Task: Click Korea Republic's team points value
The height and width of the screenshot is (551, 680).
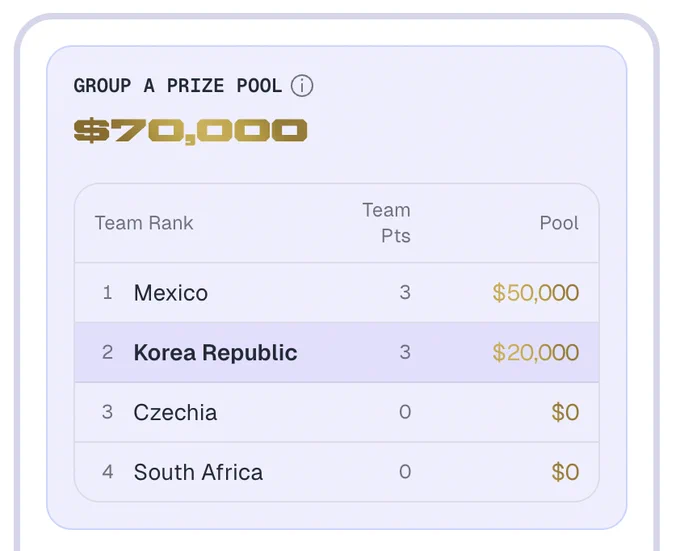Action: tap(405, 352)
